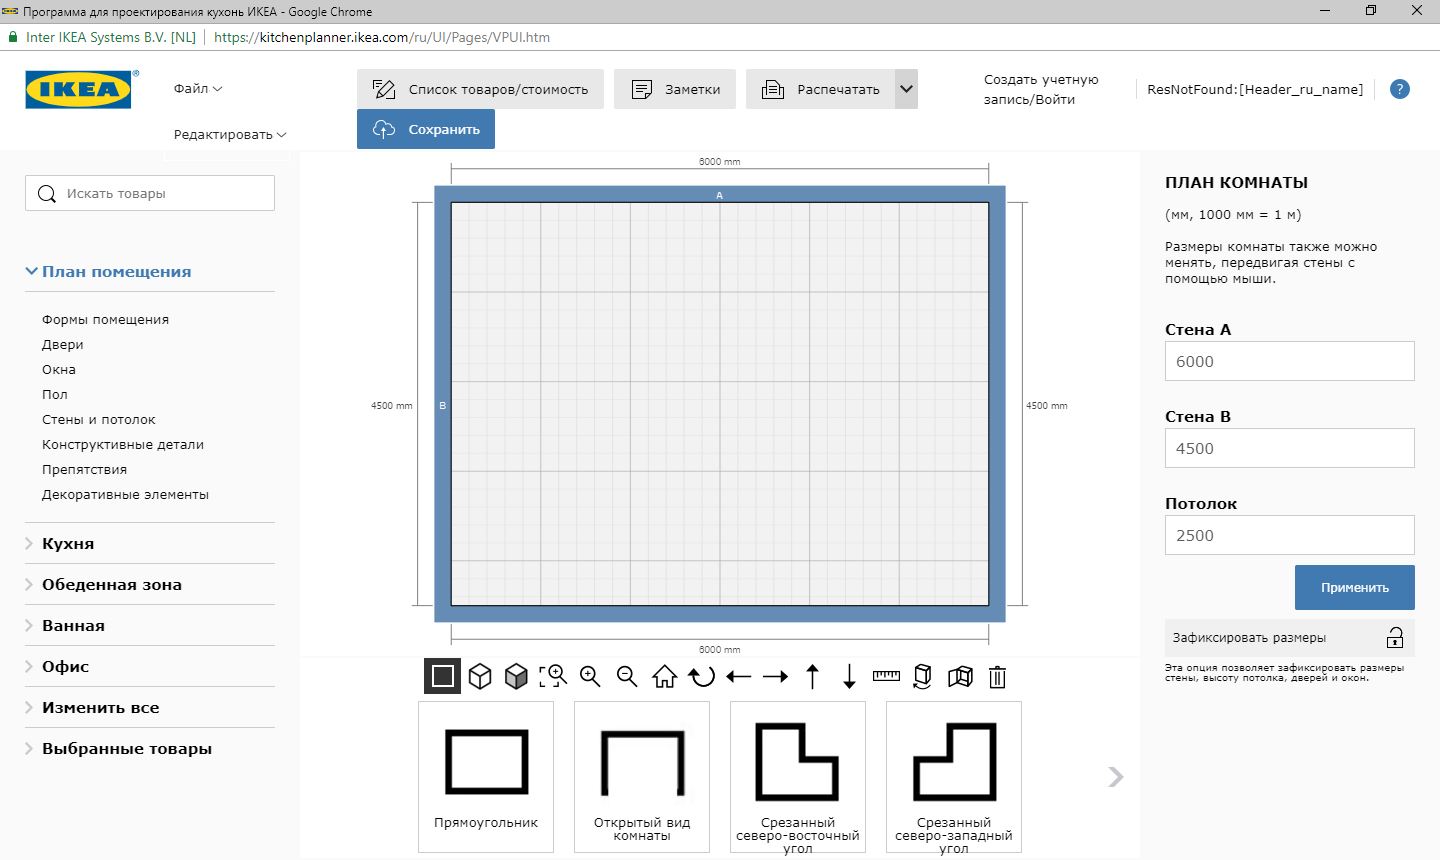Focus the Искать товары search field
Image resolution: width=1440 pixels, height=860 pixels.
[150, 193]
